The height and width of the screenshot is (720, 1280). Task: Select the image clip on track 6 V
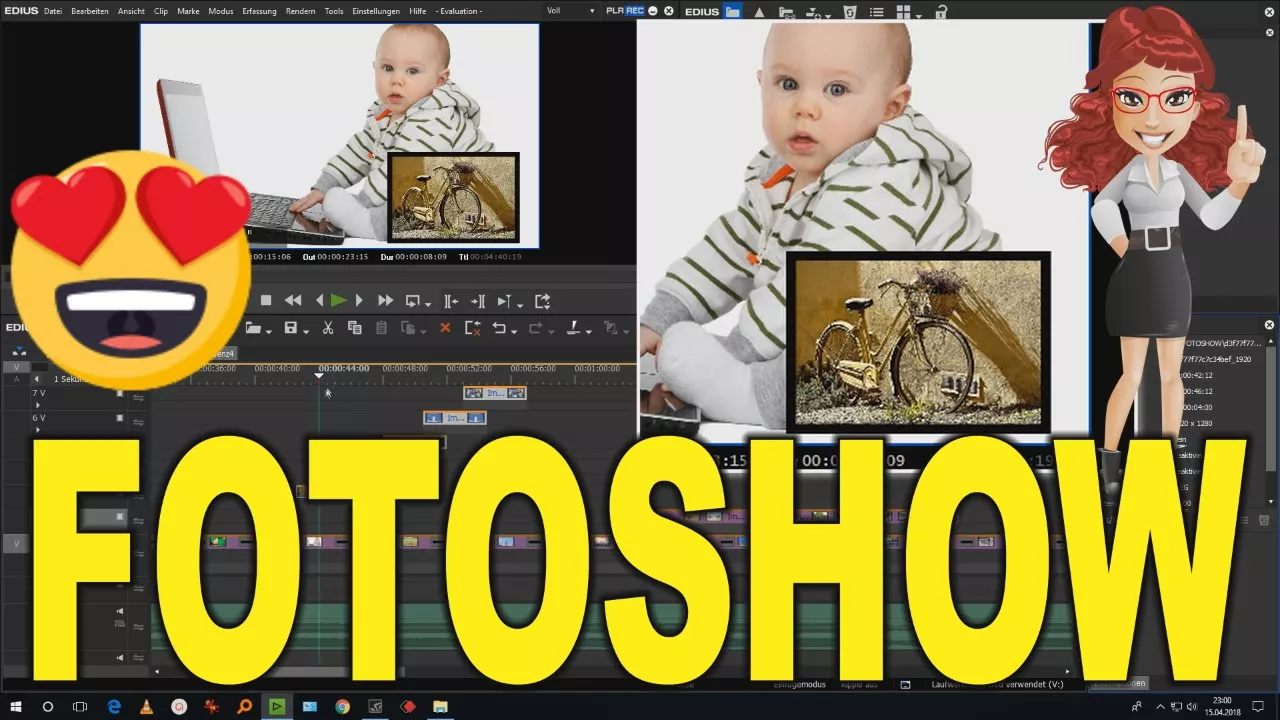[455, 418]
